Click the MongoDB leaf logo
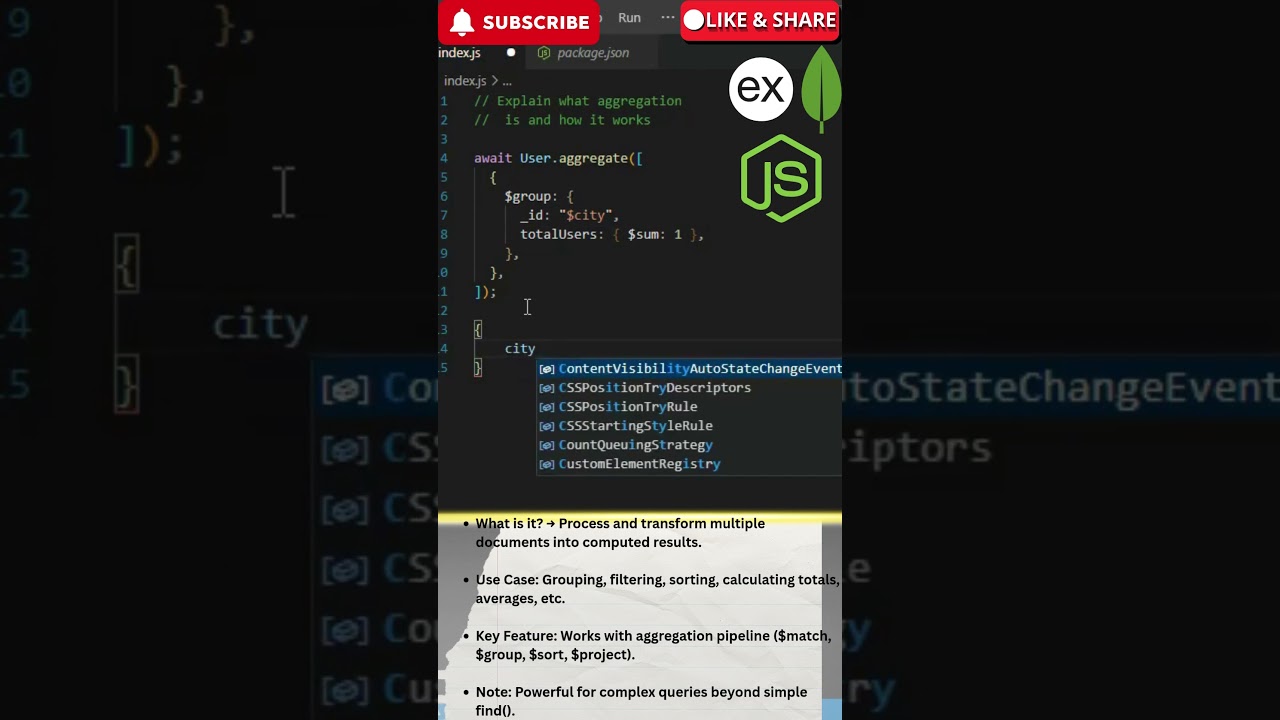The width and height of the screenshot is (1280, 720). 821,89
